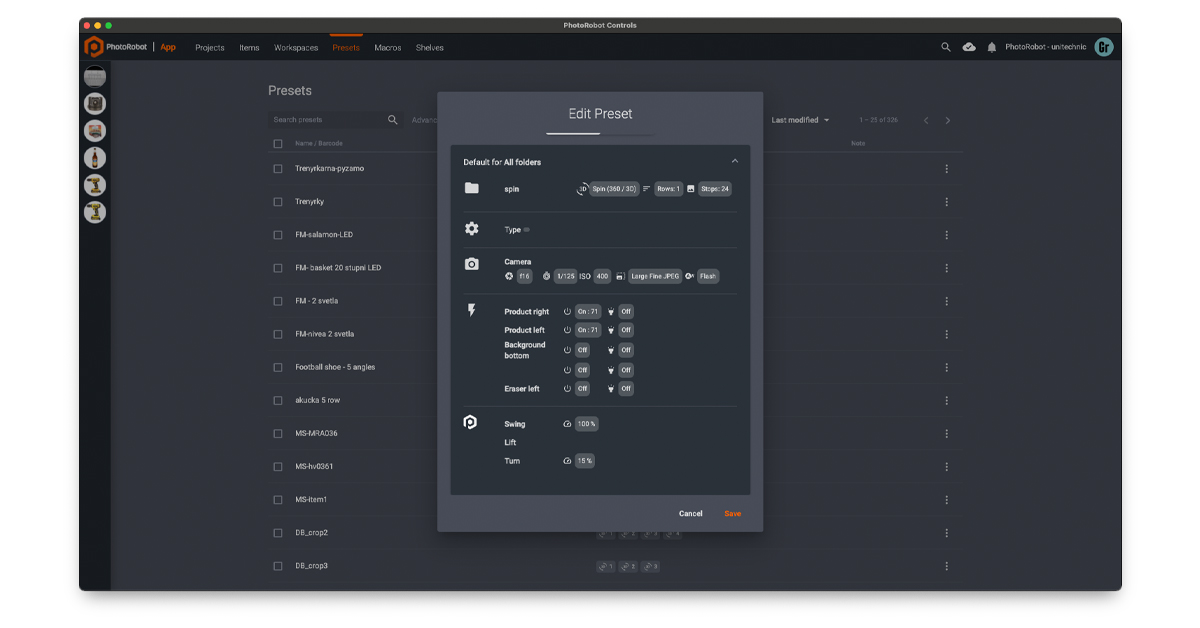
Task: Click the cloud sync icon in the toolbar
Action: point(969,46)
